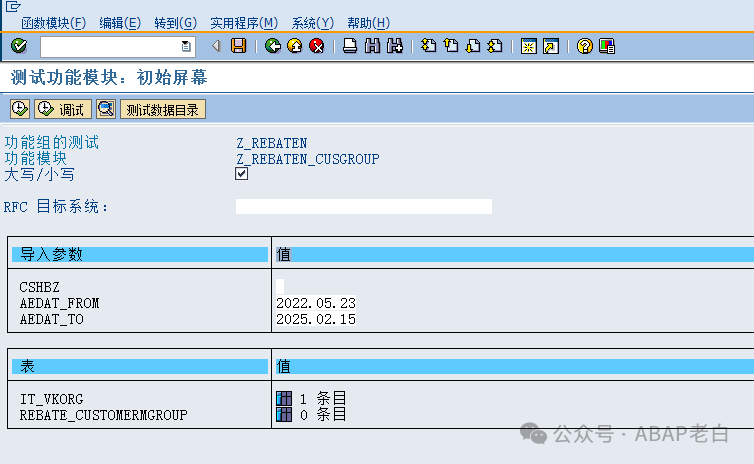Open REBATE_CUSTOMERMGROUP table entries icon
The width and height of the screenshot is (754, 464).
click(x=284, y=414)
